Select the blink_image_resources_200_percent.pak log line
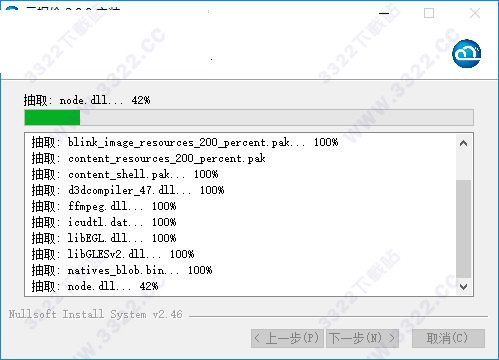The image size is (499, 360). coord(185,142)
